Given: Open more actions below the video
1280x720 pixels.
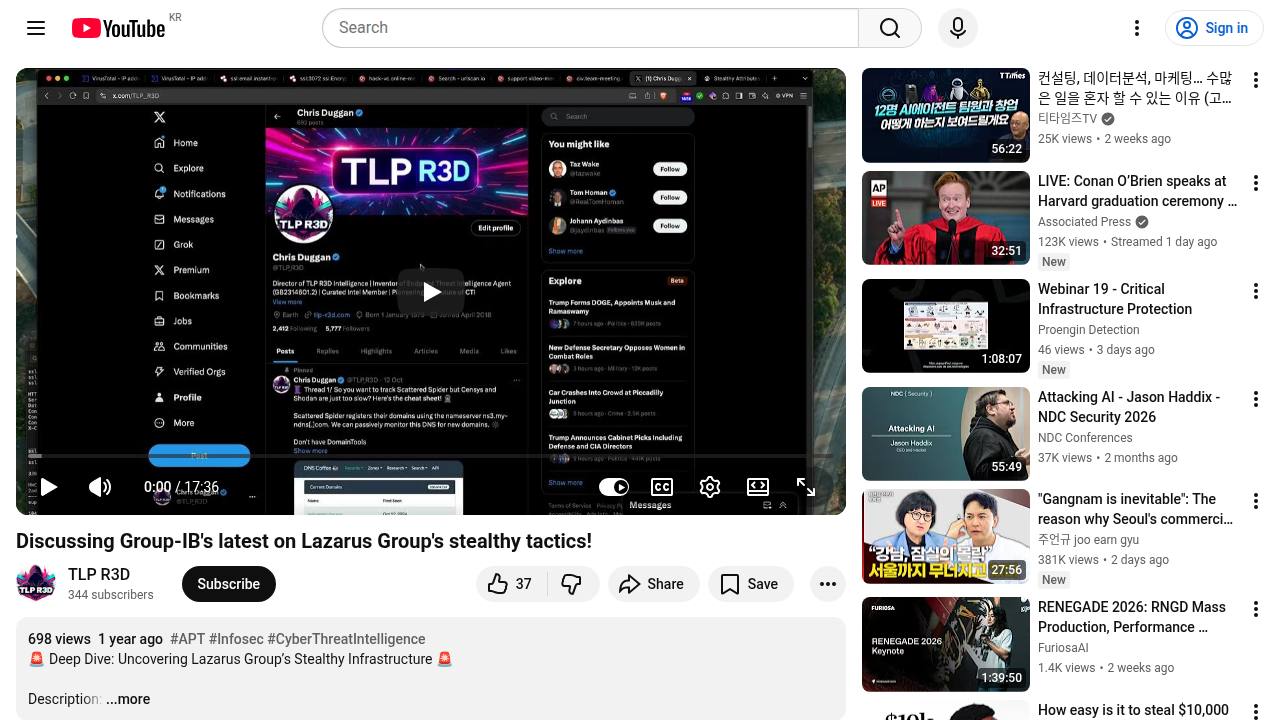Looking at the screenshot, I should pos(828,584).
